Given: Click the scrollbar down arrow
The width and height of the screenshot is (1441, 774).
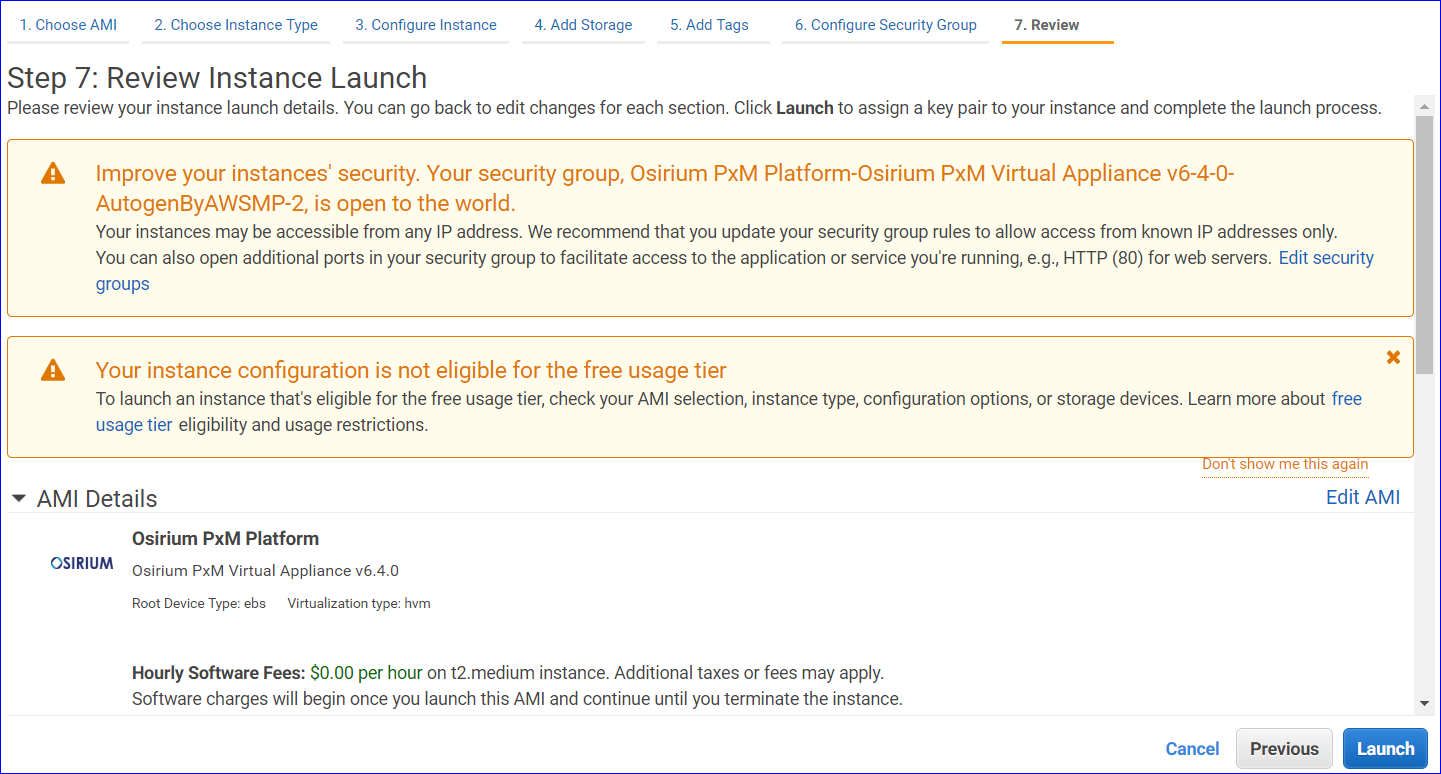Looking at the screenshot, I should (x=1425, y=704).
